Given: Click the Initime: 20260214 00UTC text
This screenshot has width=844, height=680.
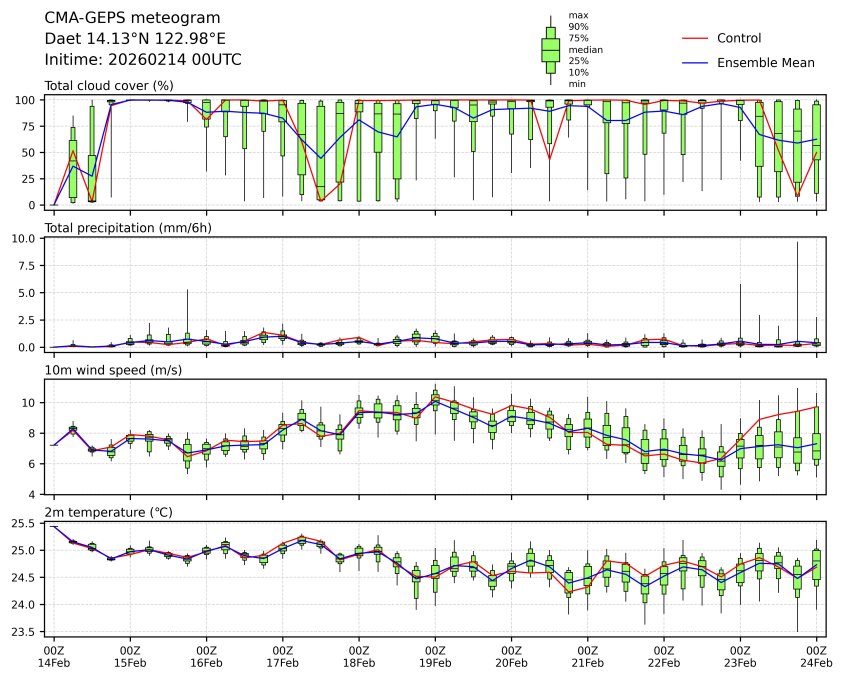Looking at the screenshot, I should pos(143,60).
